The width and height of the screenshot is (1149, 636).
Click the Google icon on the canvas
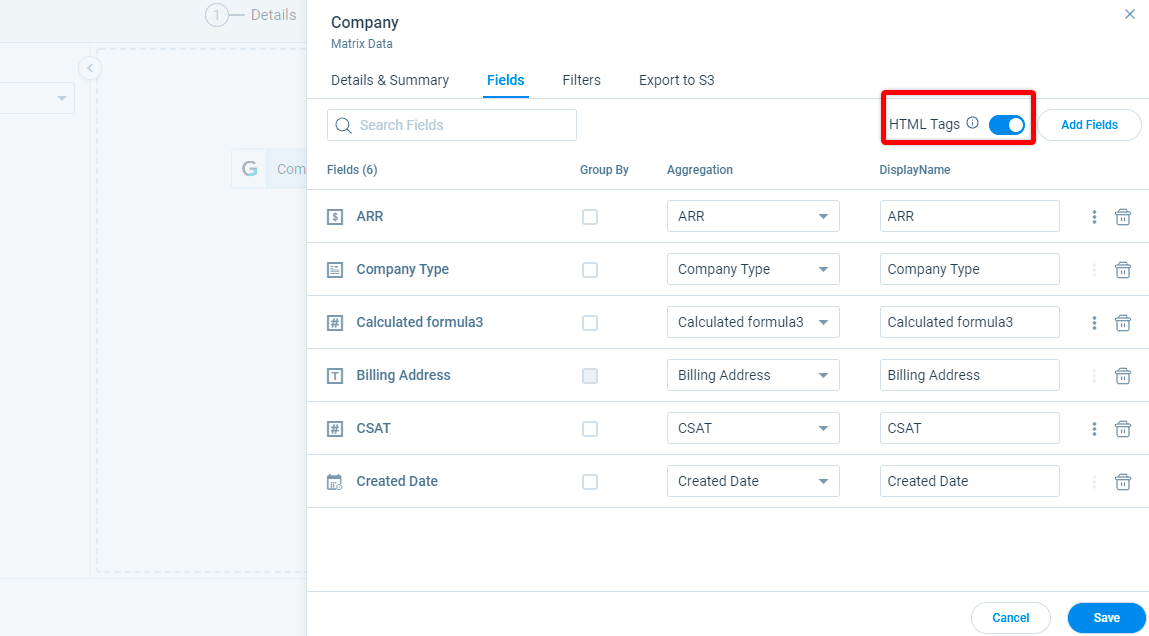point(248,168)
